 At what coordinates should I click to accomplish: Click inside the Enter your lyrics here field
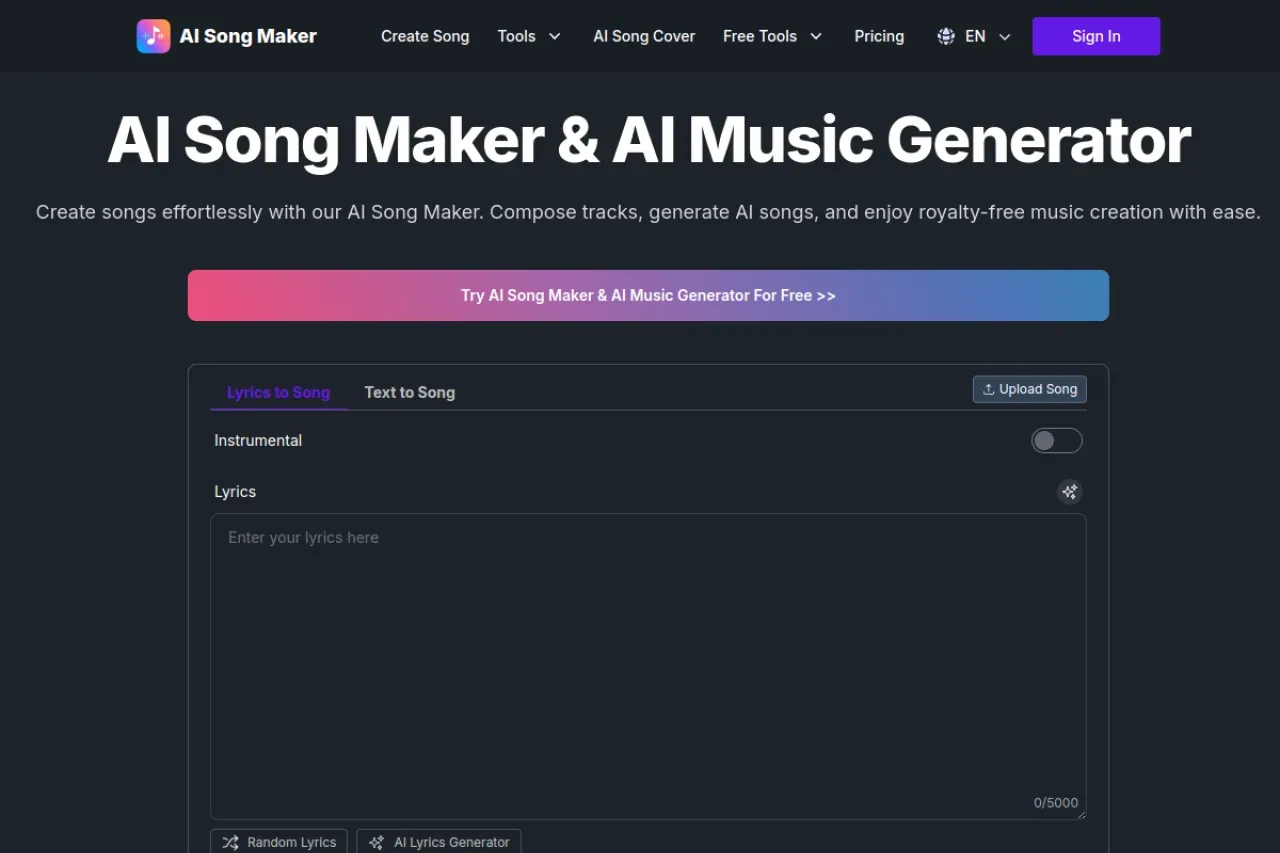(x=648, y=667)
